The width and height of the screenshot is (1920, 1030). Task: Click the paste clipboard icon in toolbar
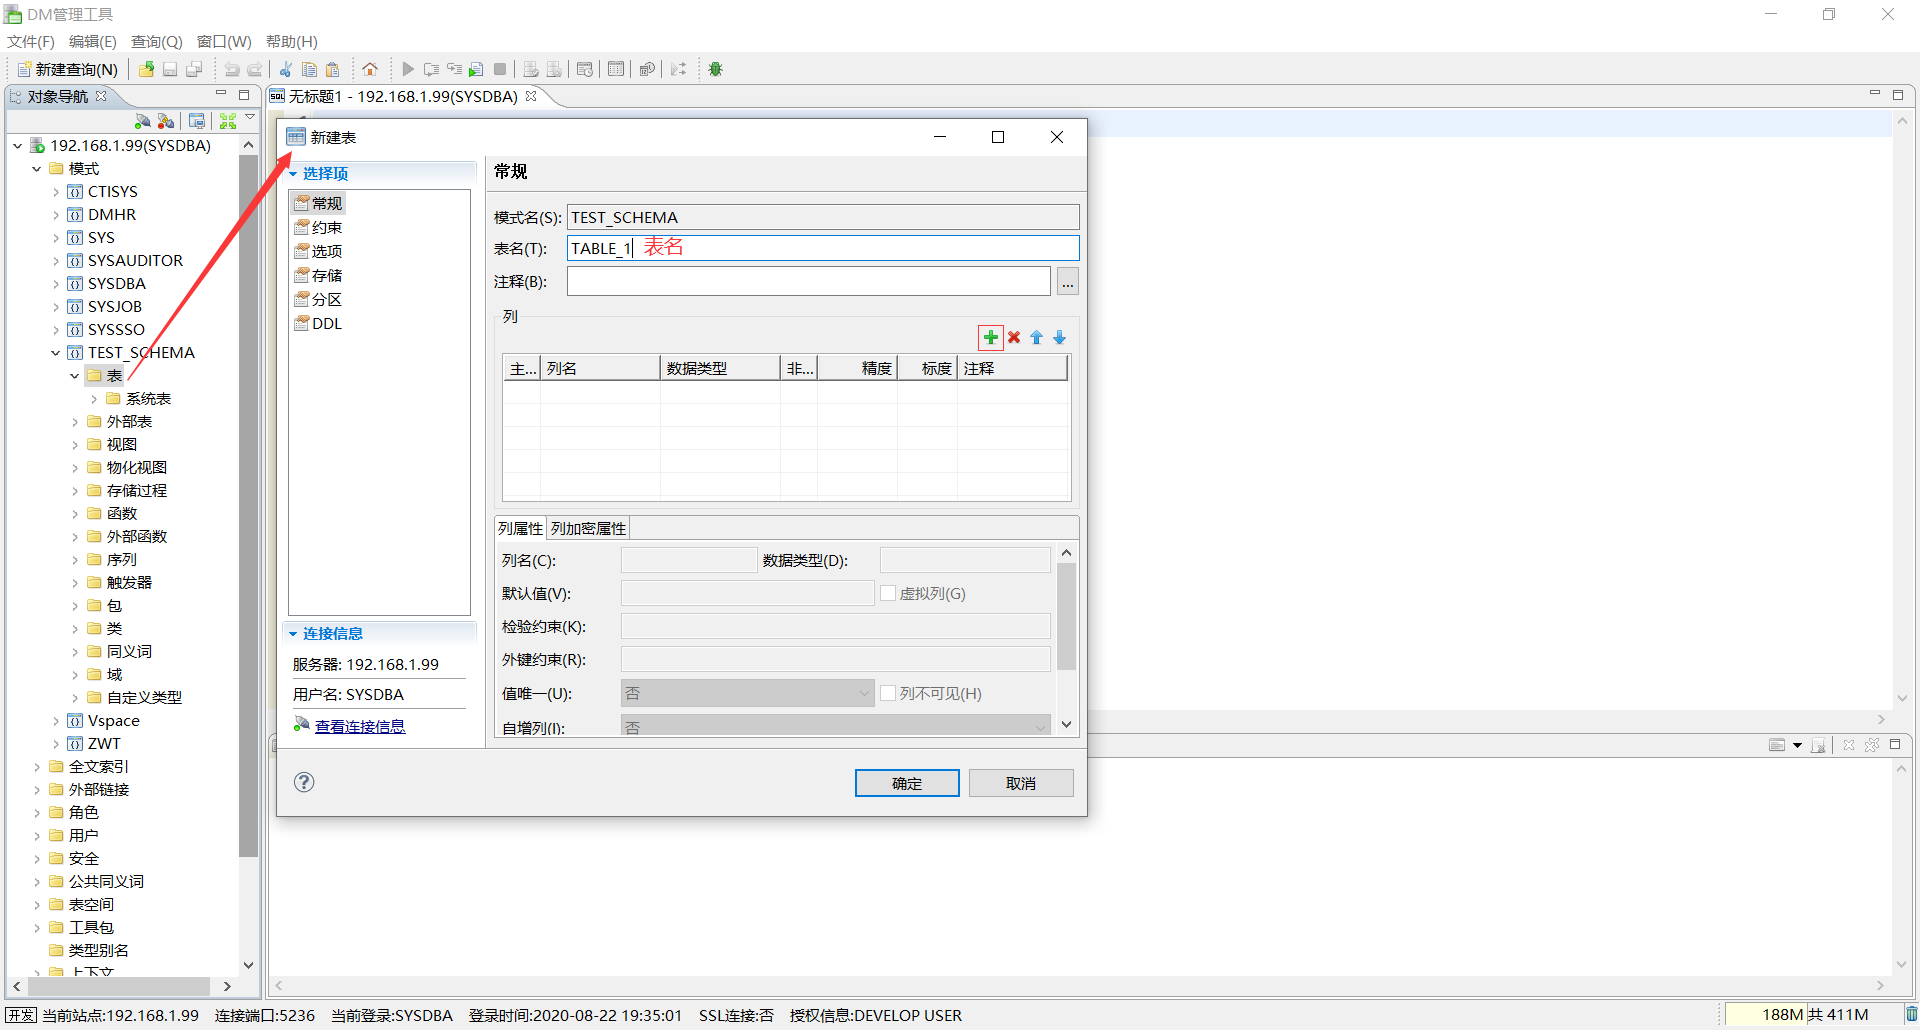click(x=333, y=69)
